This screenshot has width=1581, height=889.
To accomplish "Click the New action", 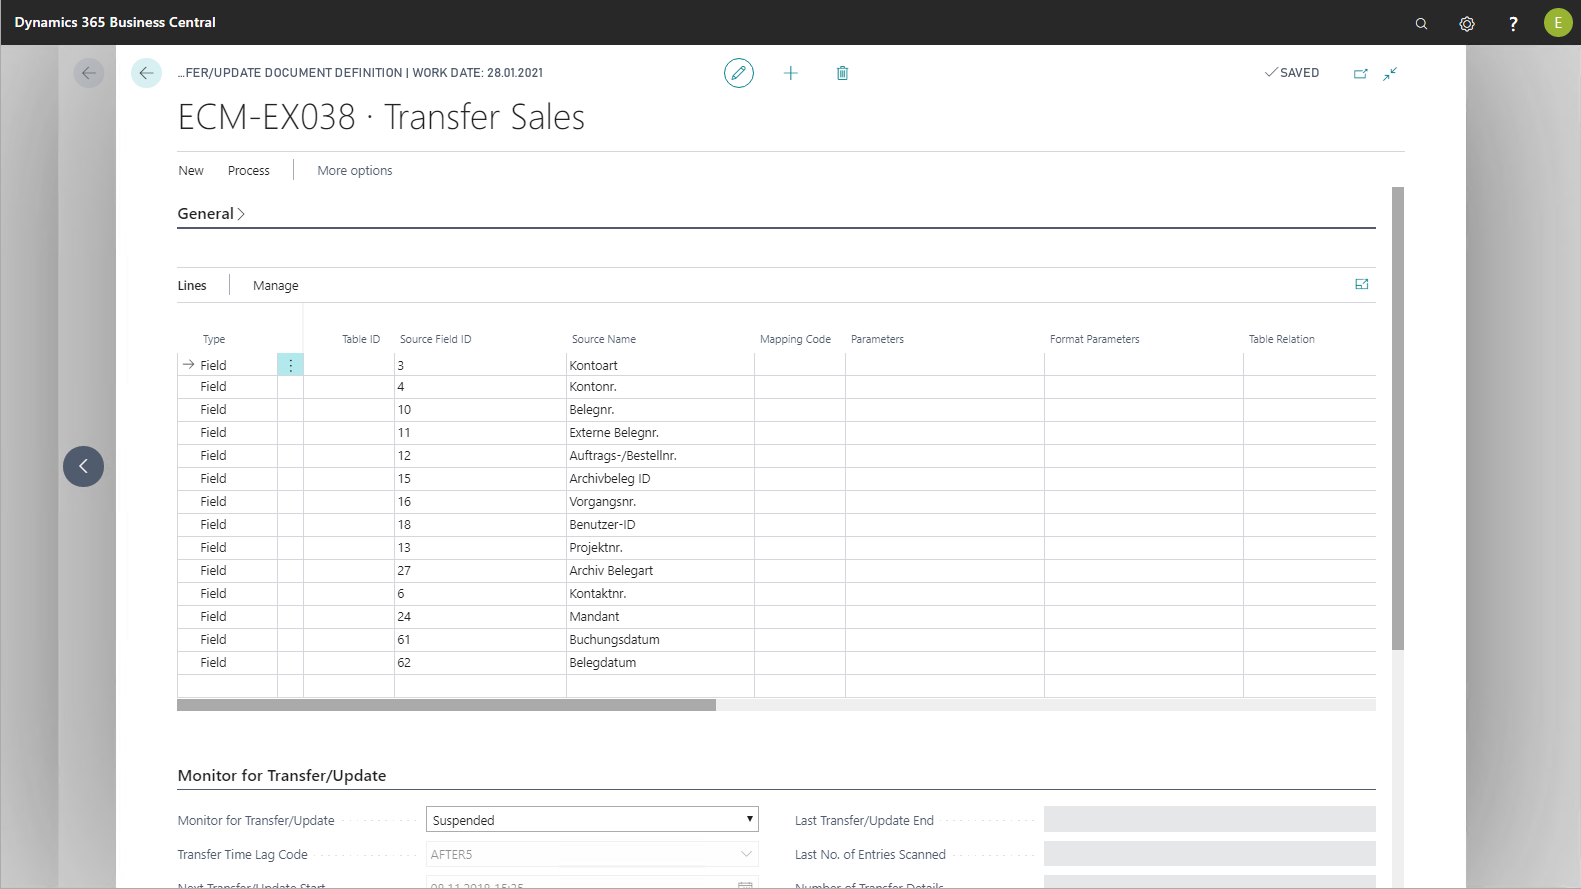I will pos(190,171).
